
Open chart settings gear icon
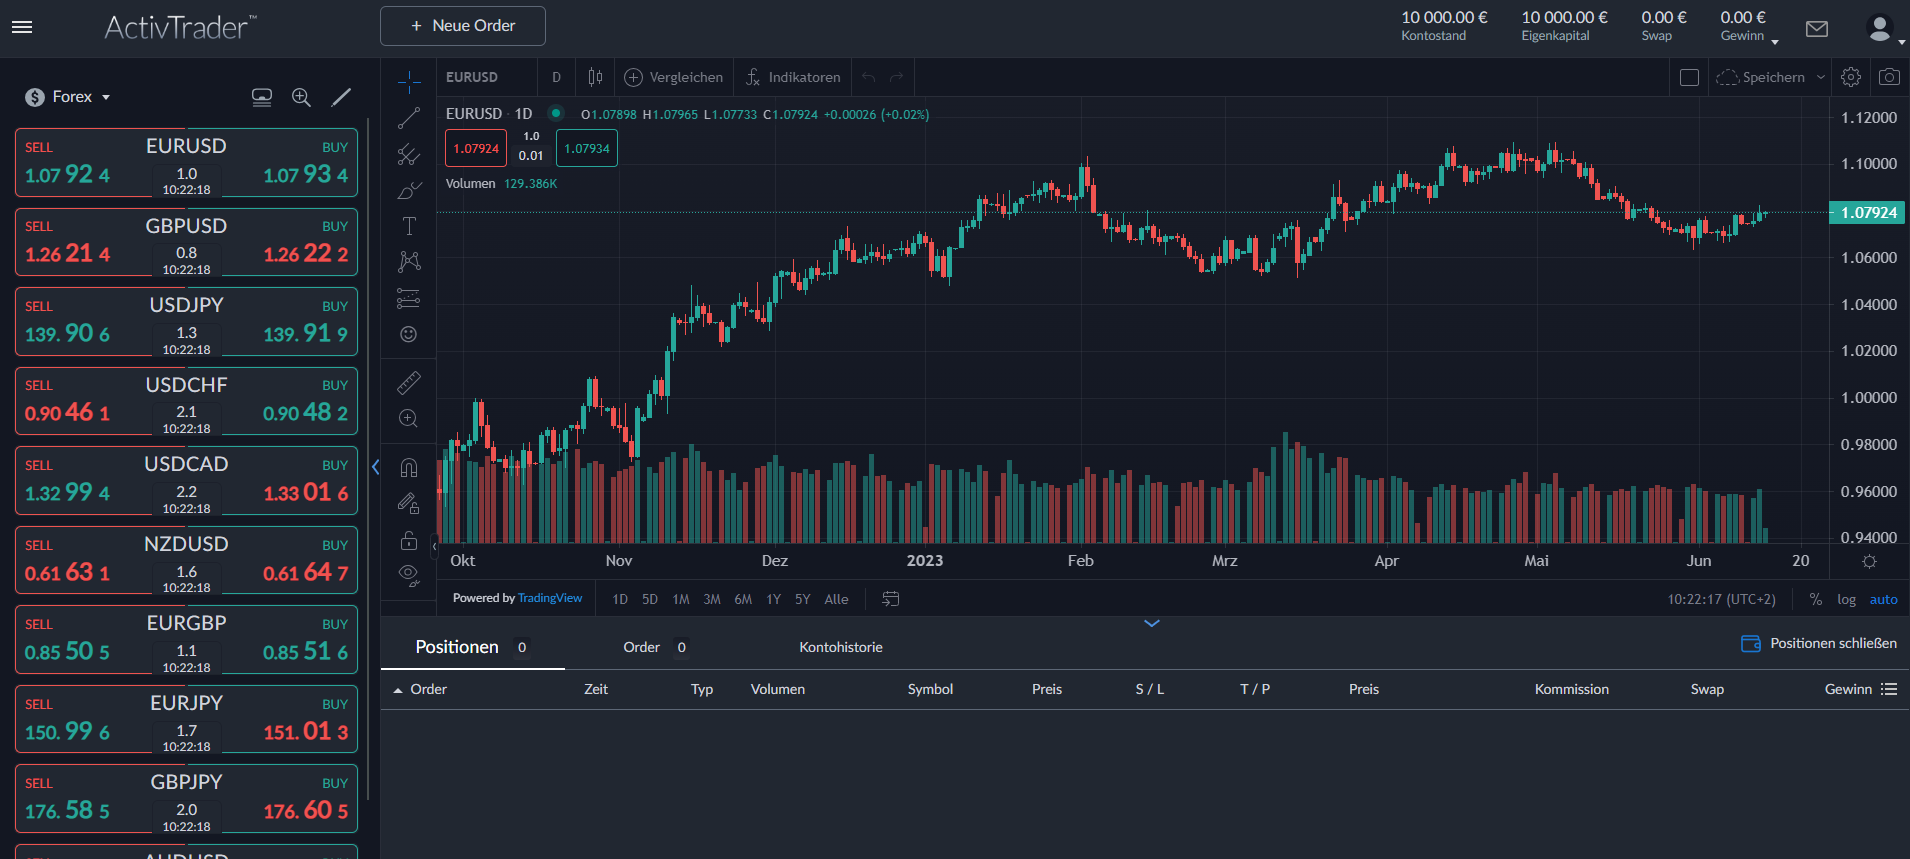(1851, 77)
